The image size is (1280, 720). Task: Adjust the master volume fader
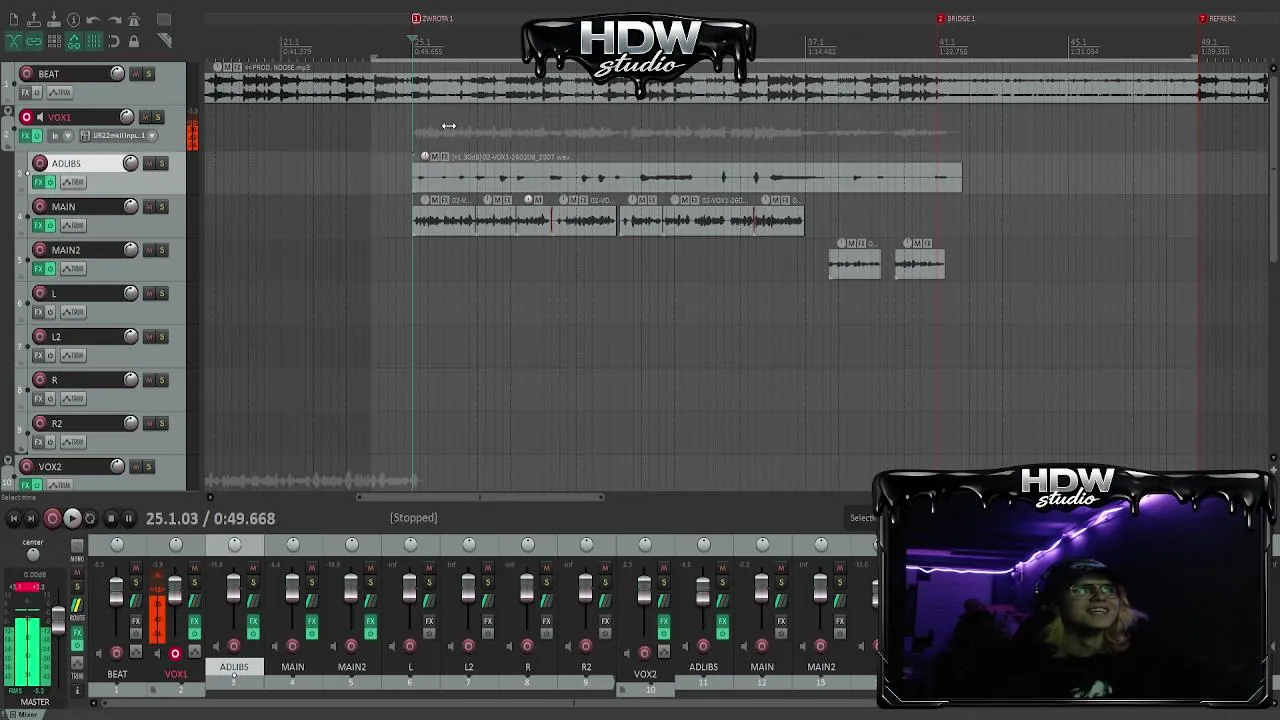point(58,620)
